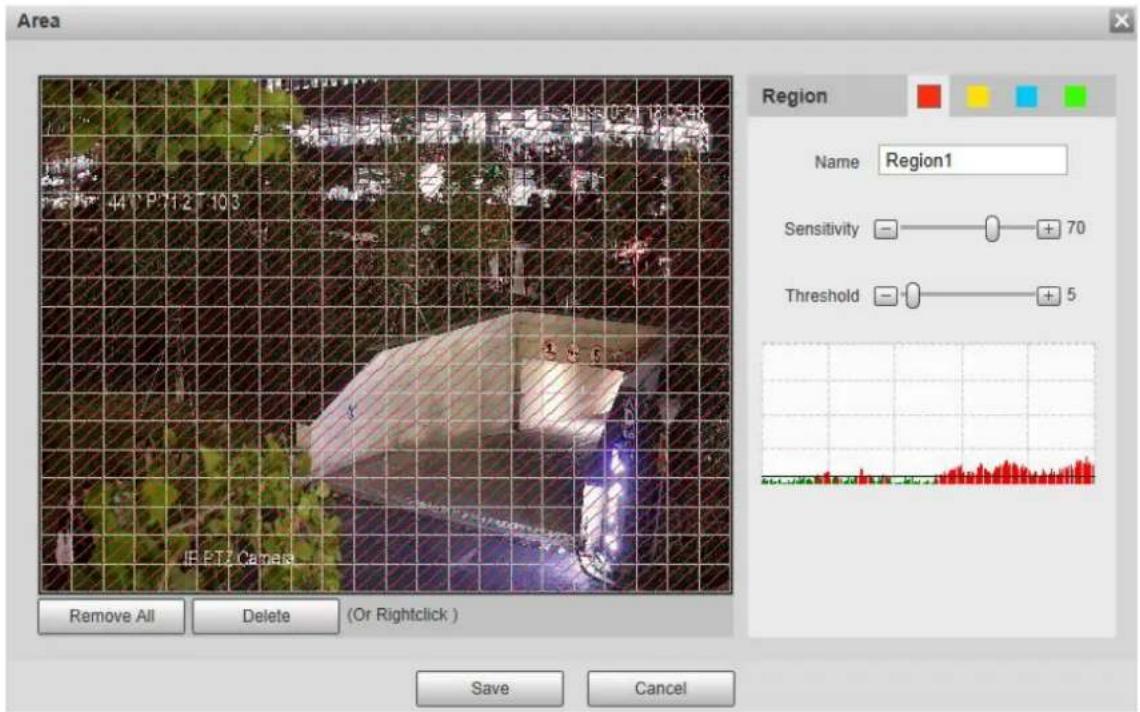Viewport: 1140px width, 712px height.
Task: Select the red region color swatch
Action: (x=928, y=96)
